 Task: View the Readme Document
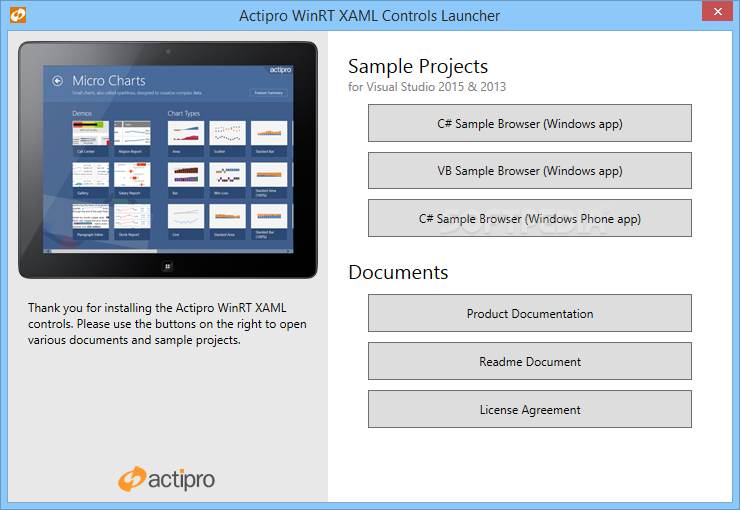coord(530,361)
